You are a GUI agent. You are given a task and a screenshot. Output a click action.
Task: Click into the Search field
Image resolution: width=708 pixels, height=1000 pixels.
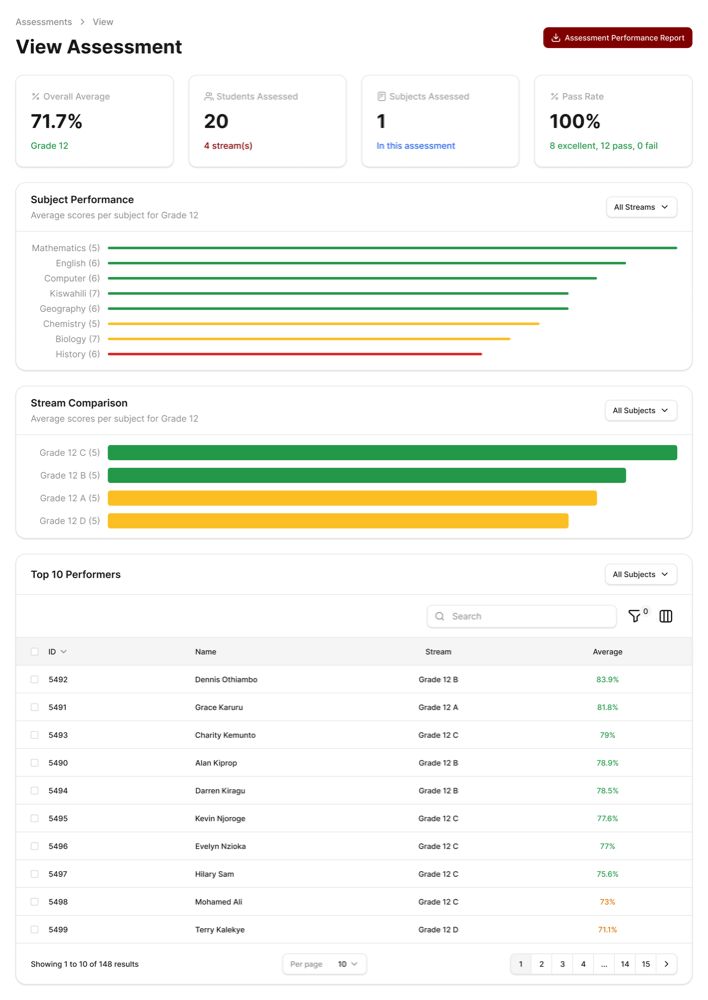tap(522, 616)
